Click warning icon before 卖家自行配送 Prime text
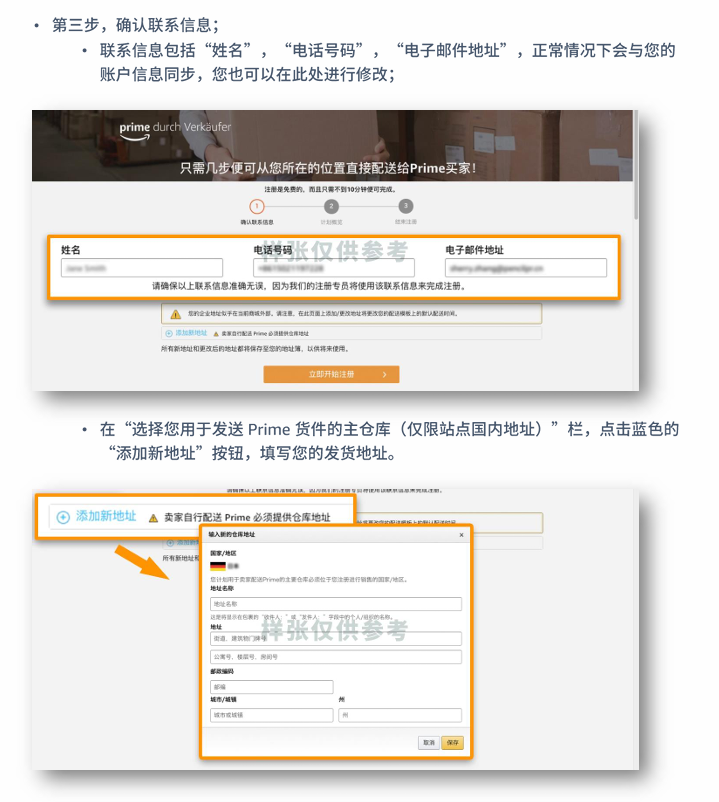 (x=153, y=518)
